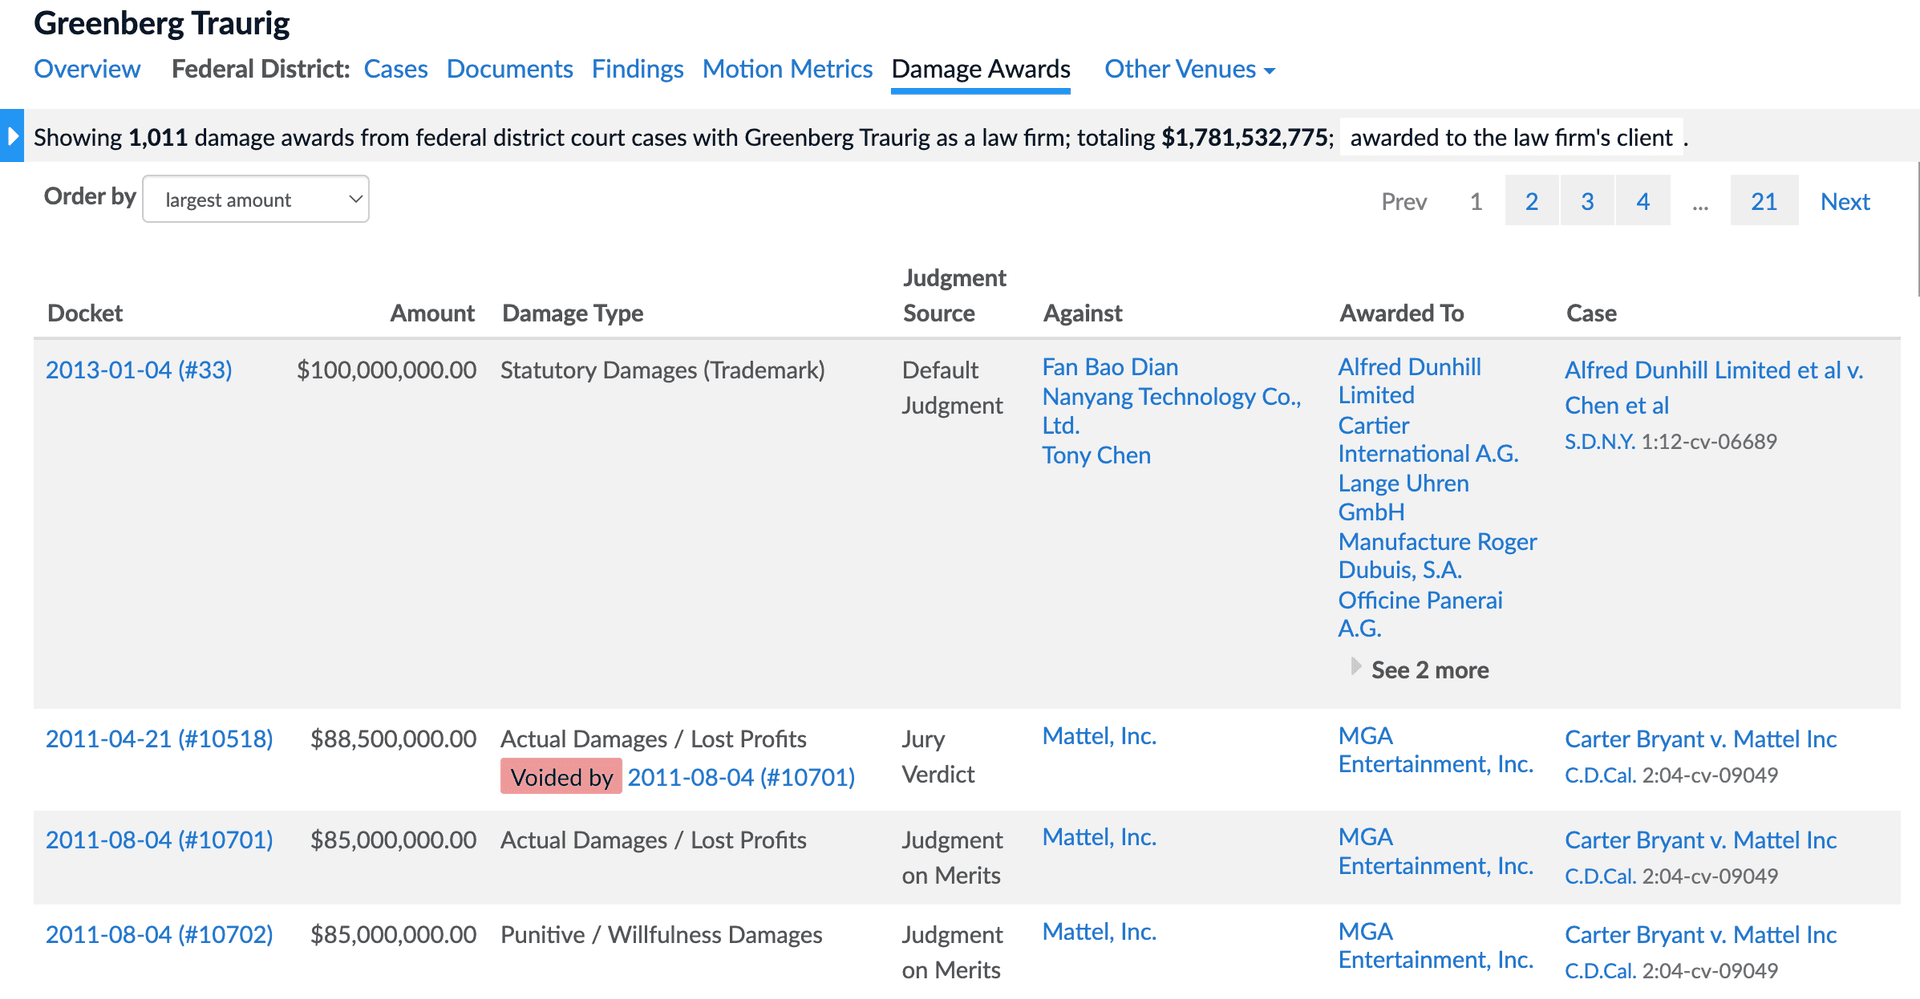
Task: Open Manufacture Roger Dubuis, S.A. party
Action: (1437, 555)
